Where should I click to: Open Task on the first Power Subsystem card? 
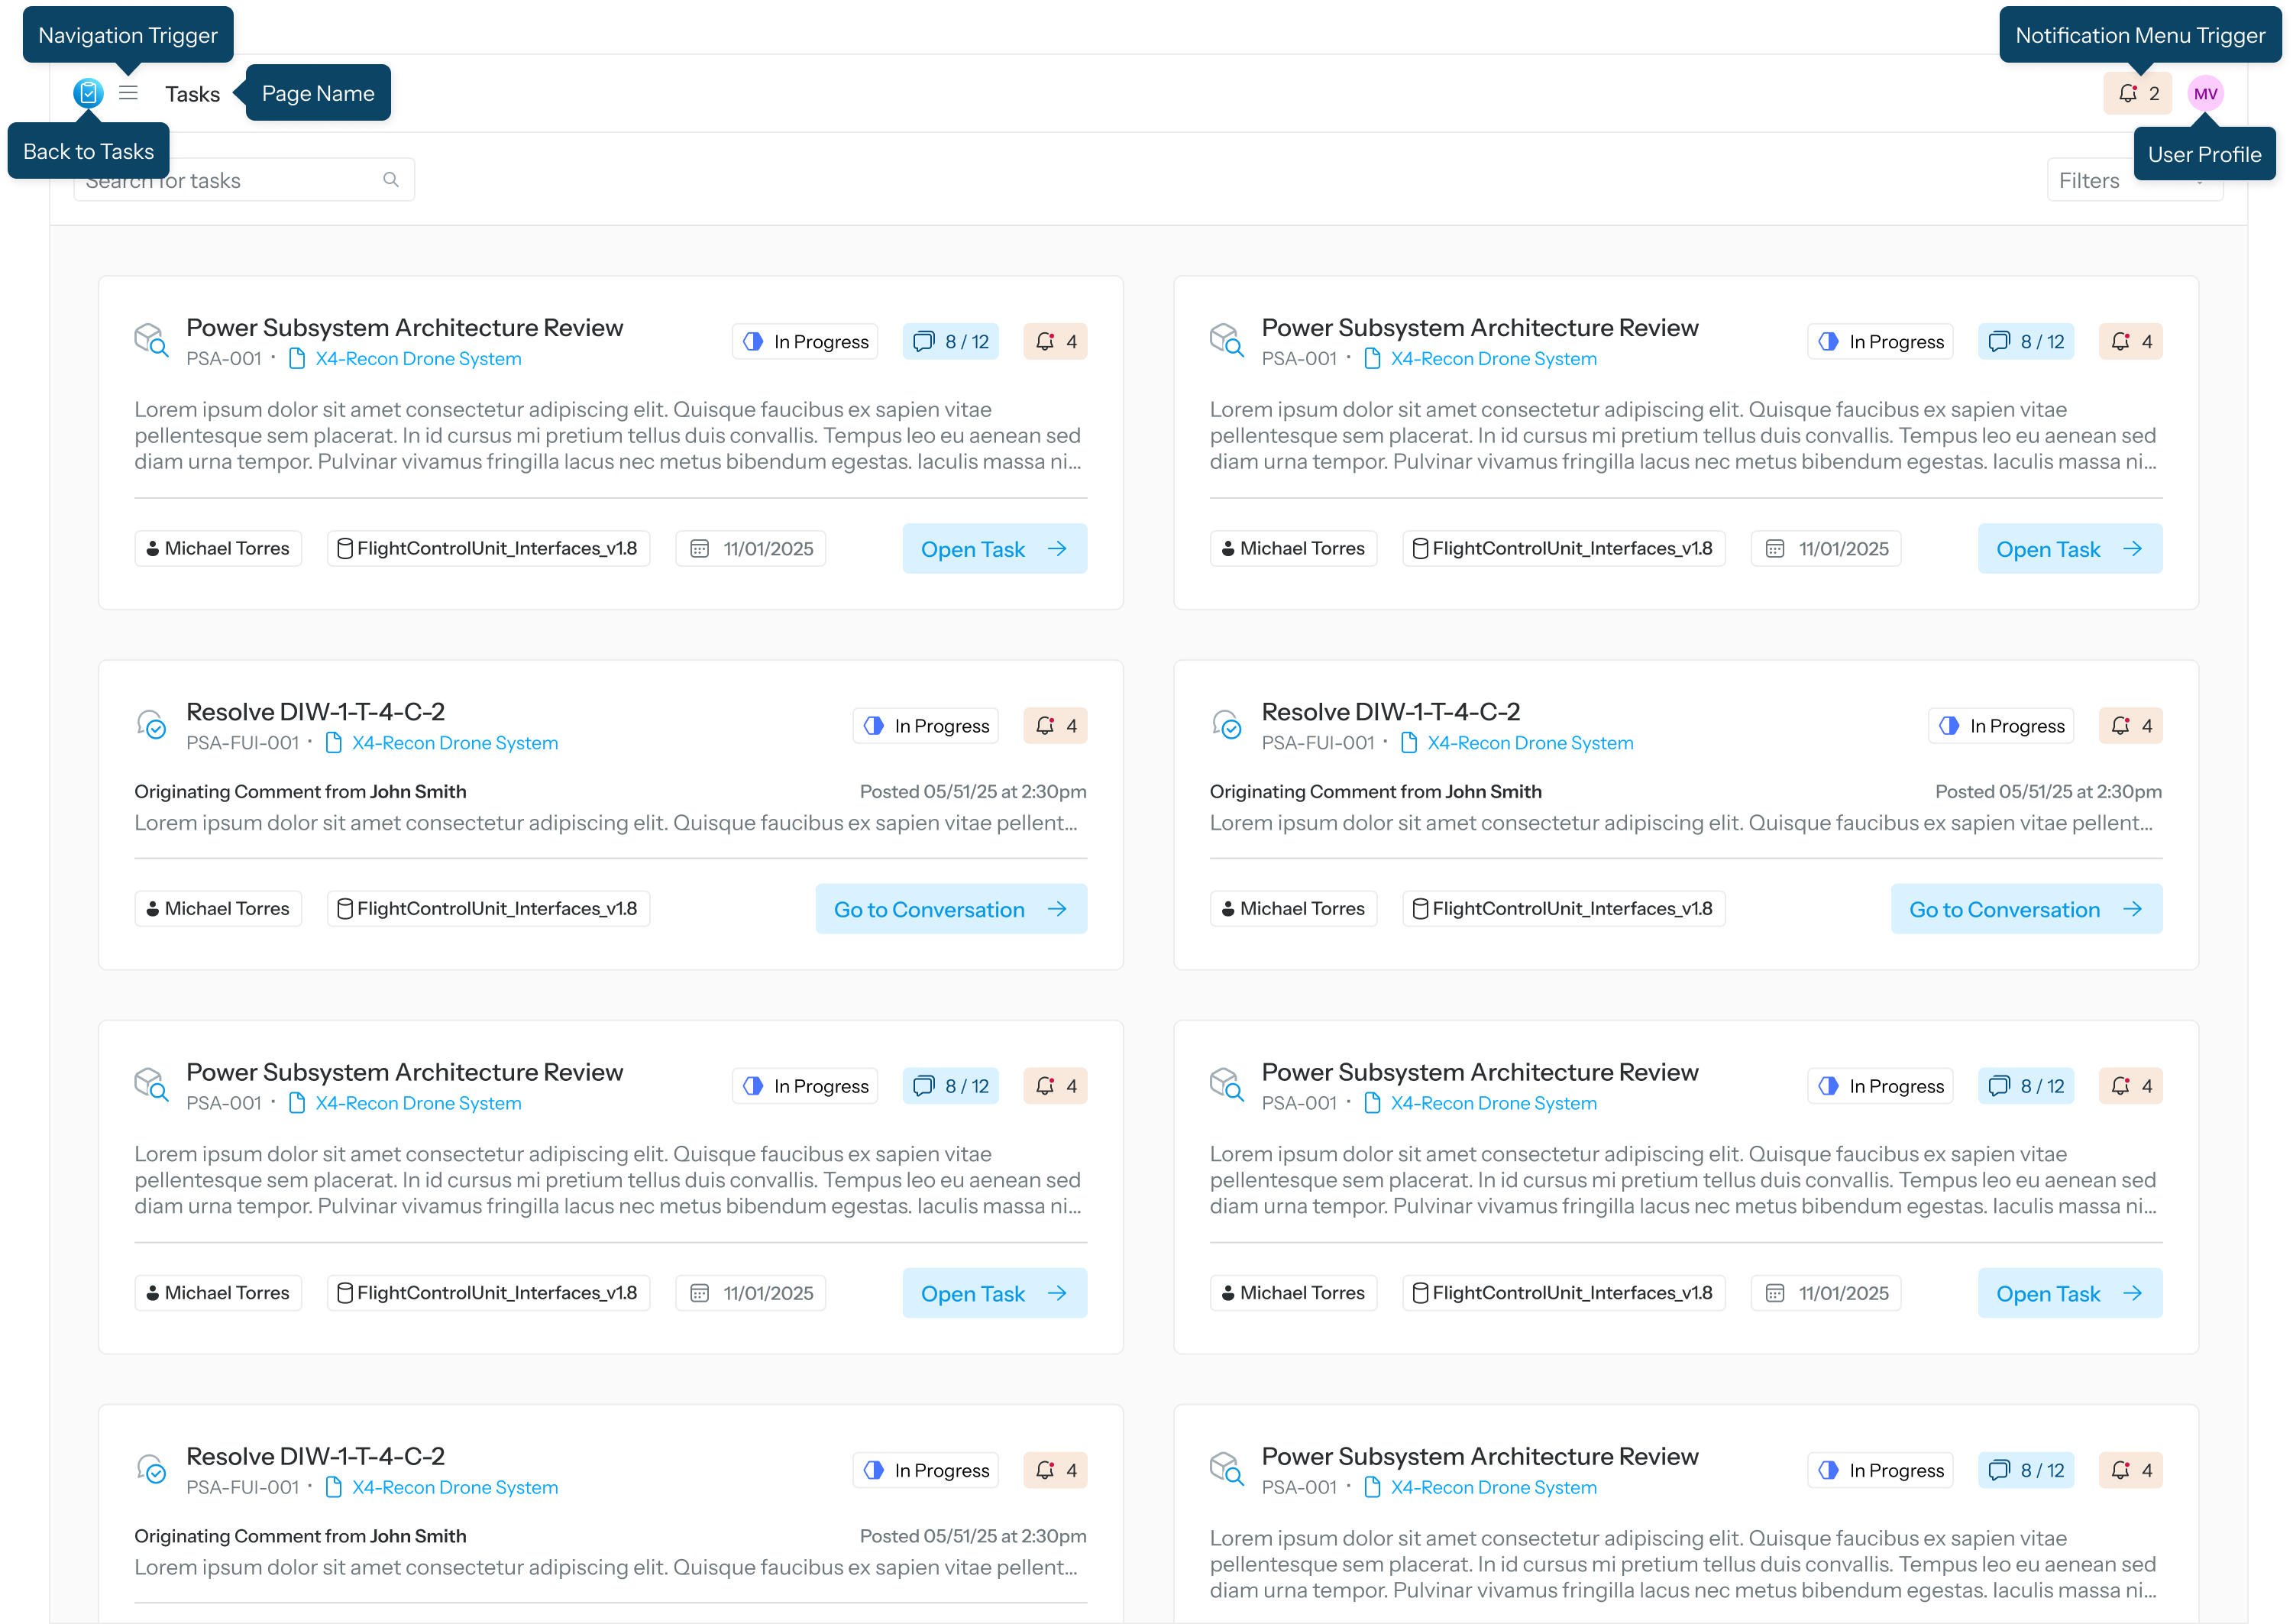click(994, 548)
